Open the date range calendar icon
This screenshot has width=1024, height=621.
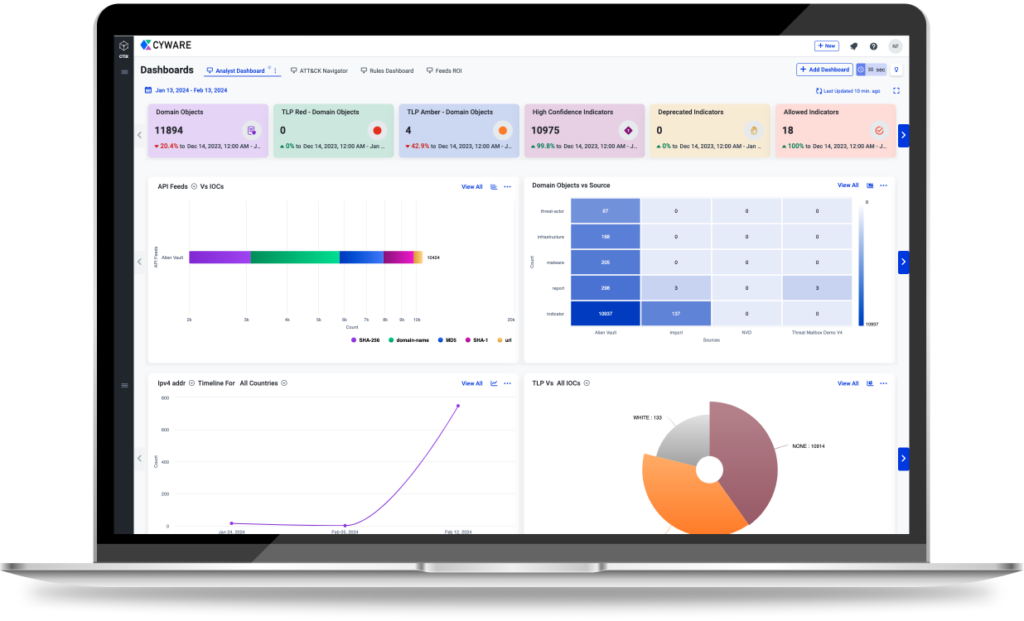(x=148, y=90)
